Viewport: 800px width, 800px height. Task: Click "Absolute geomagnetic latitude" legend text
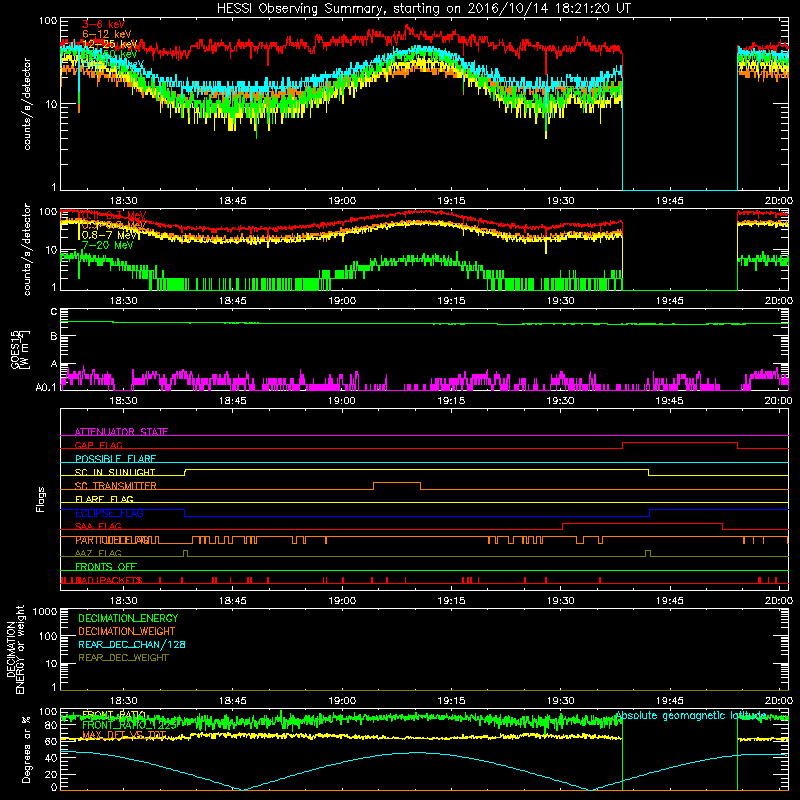pyautogui.click(x=691, y=715)
